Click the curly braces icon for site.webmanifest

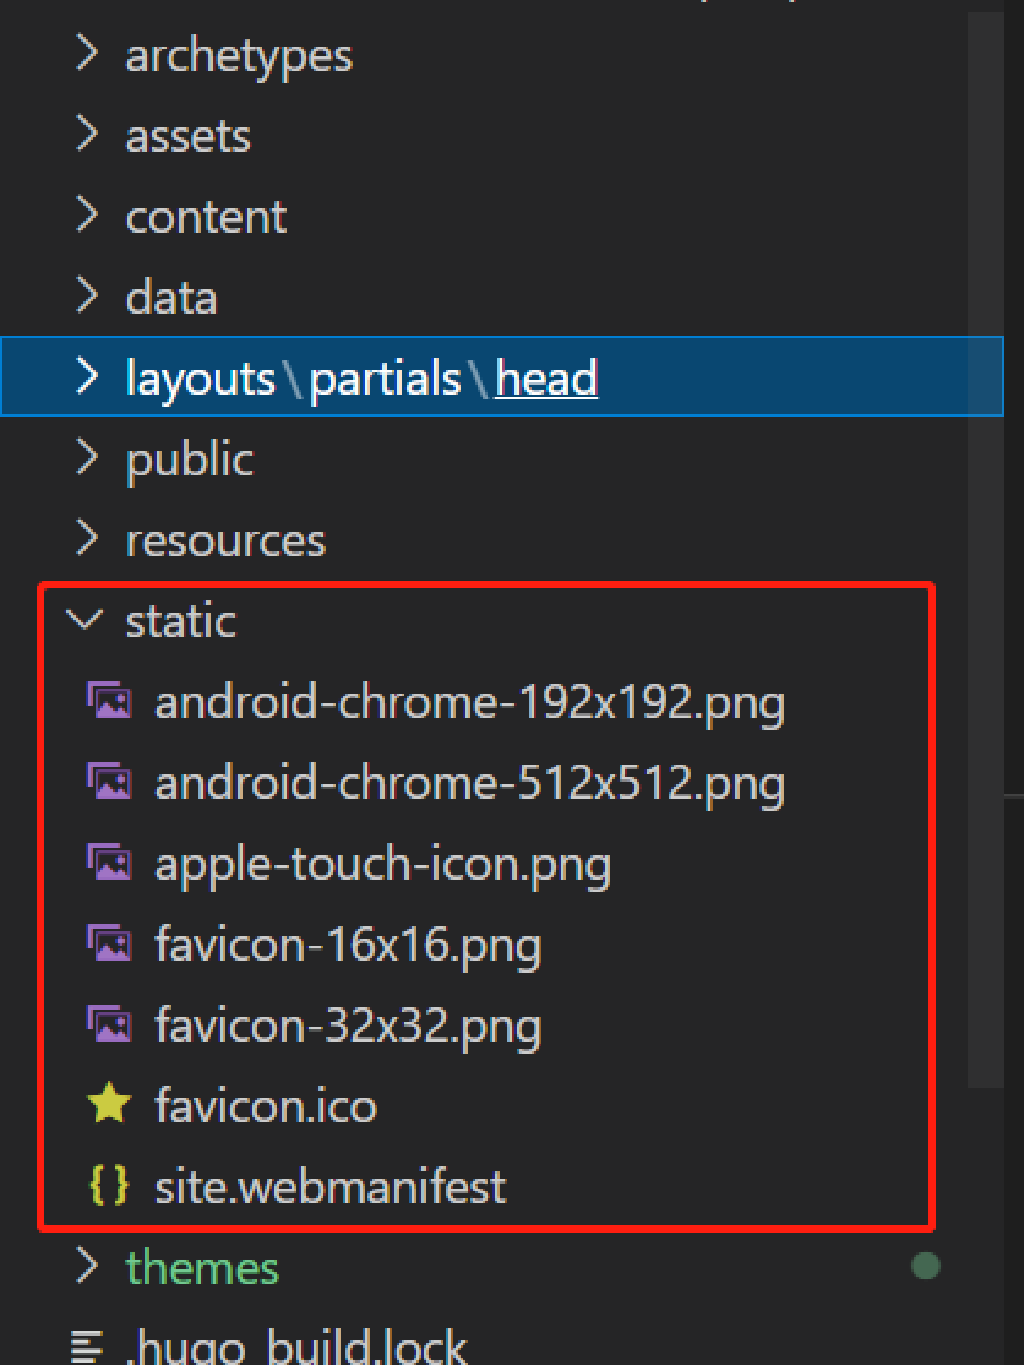[109, 1186]
